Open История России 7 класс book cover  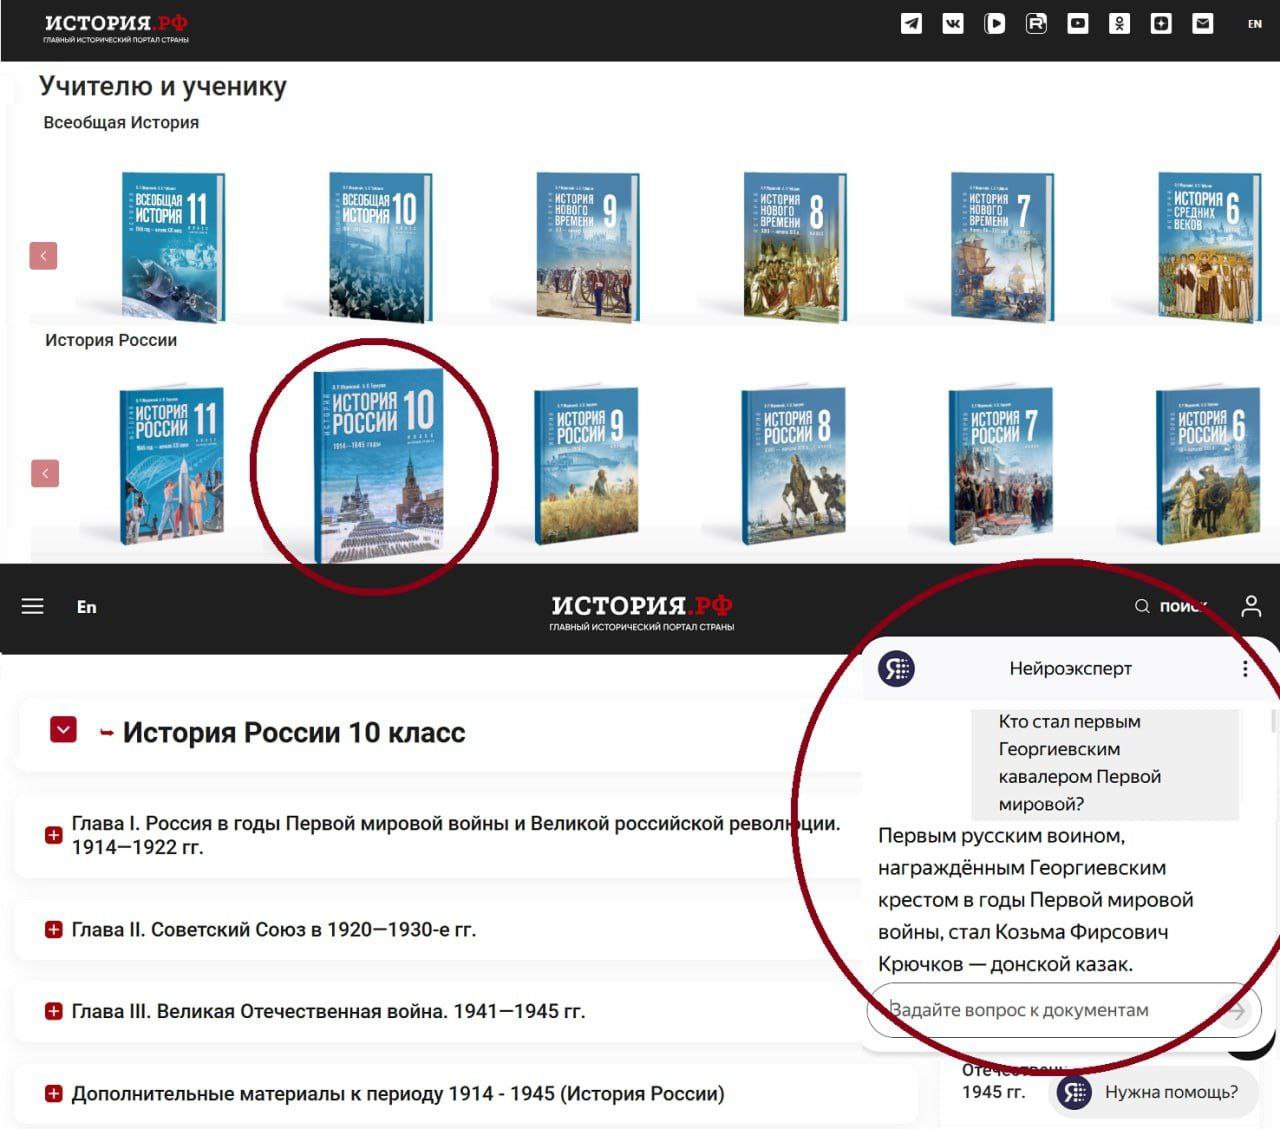click(1000, 466)
